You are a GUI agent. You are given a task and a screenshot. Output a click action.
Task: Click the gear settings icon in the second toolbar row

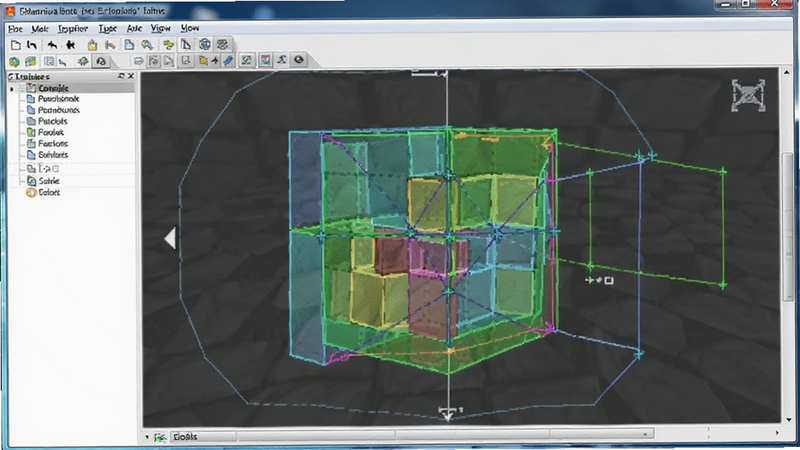83,61
